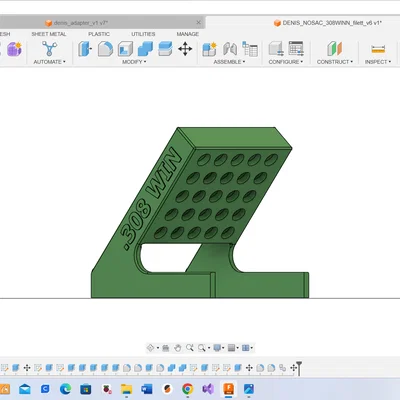Viewport: 400px width, 400px height.
Task: Expand the ASSEMBLE dropdown menu
Action: pyautogui.click(x=229, y=62)
